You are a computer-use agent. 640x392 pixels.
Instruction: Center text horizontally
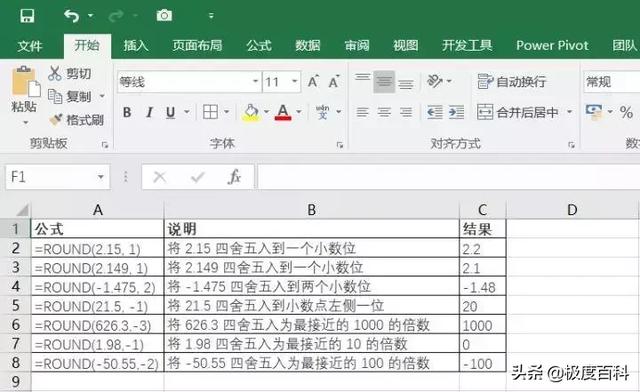(384, 112)
